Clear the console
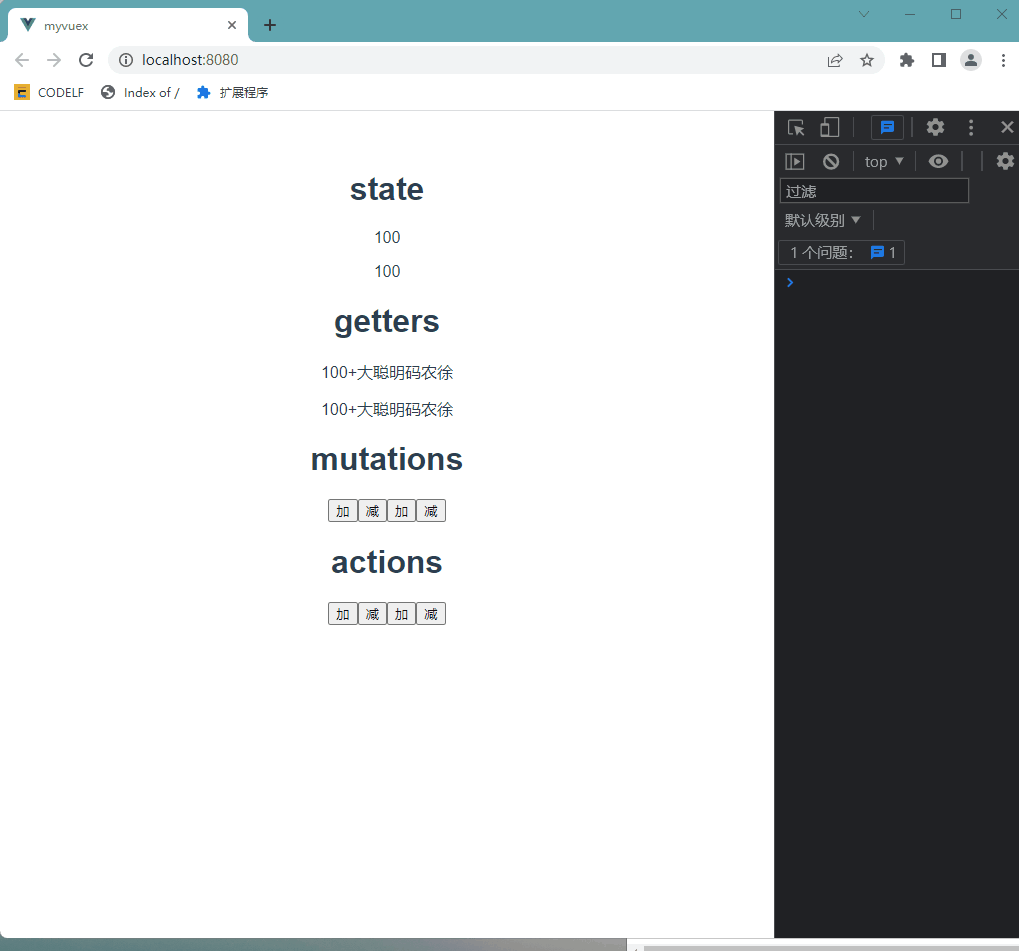The width and height of the screenshot is (1019, 951). pos(831,161)
